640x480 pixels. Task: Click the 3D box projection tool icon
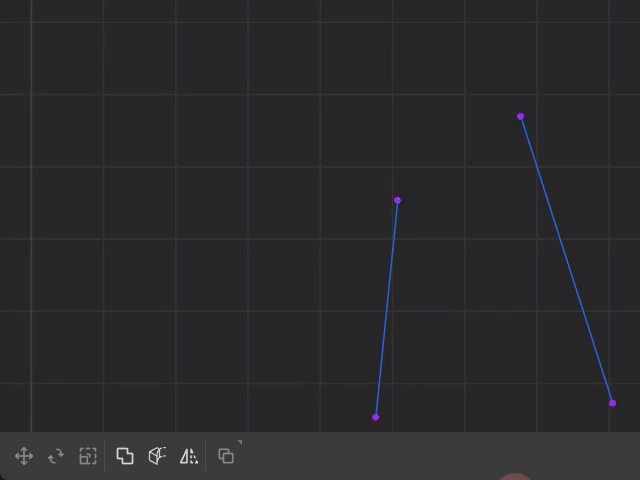point(157,456)
